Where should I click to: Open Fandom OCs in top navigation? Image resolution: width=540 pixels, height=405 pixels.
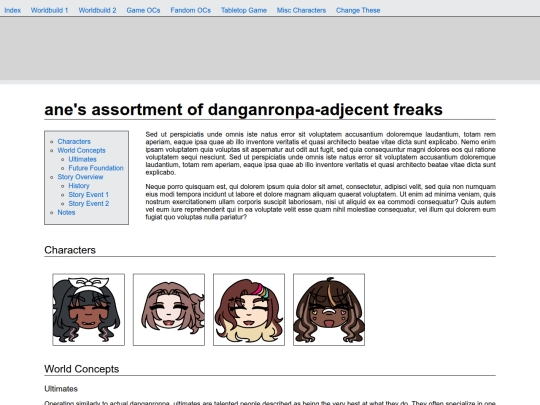pos(190,10)
